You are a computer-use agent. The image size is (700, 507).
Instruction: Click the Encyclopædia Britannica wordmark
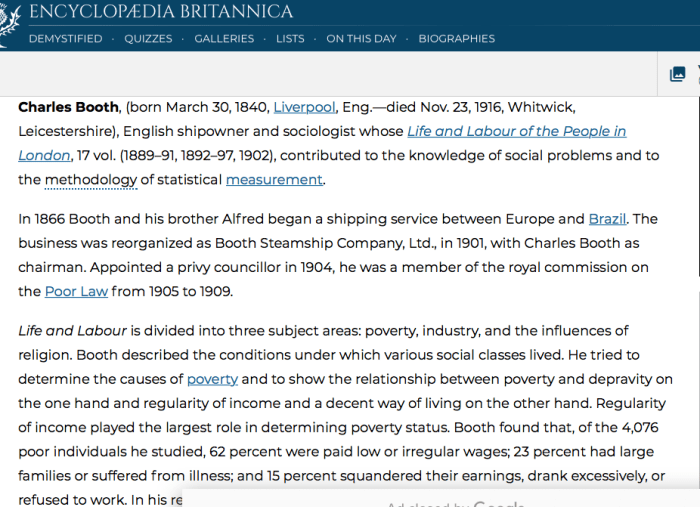[x=161, y=12]
